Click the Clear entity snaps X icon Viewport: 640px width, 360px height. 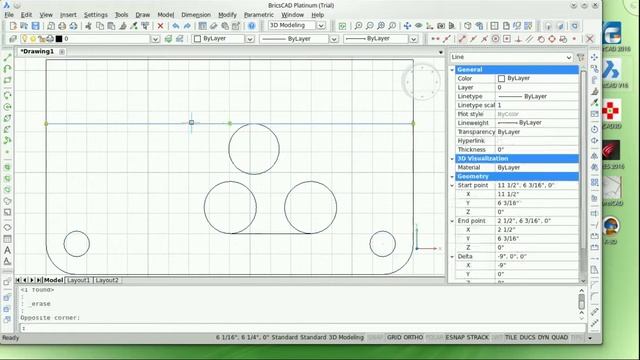point(589,39)
